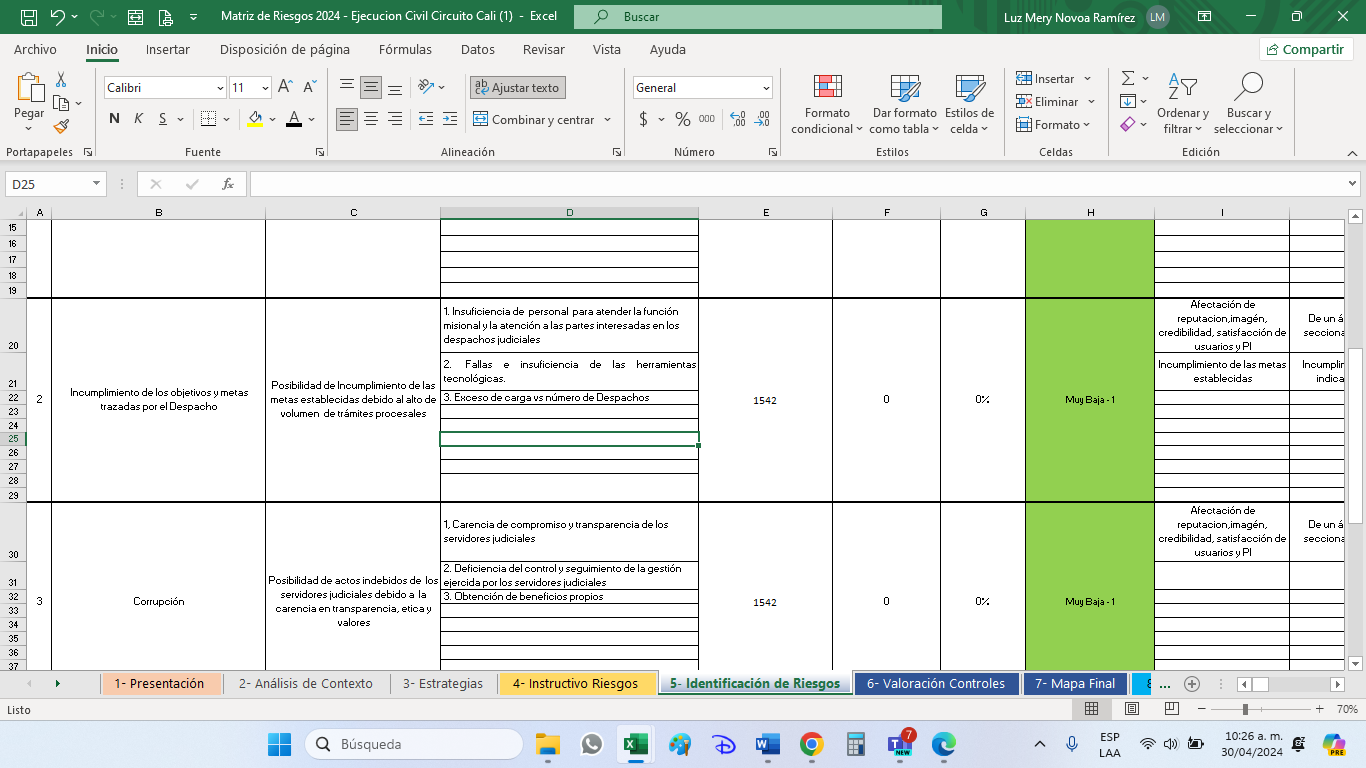Click the borders icon

pyautogui.click(x=208, y=119)
